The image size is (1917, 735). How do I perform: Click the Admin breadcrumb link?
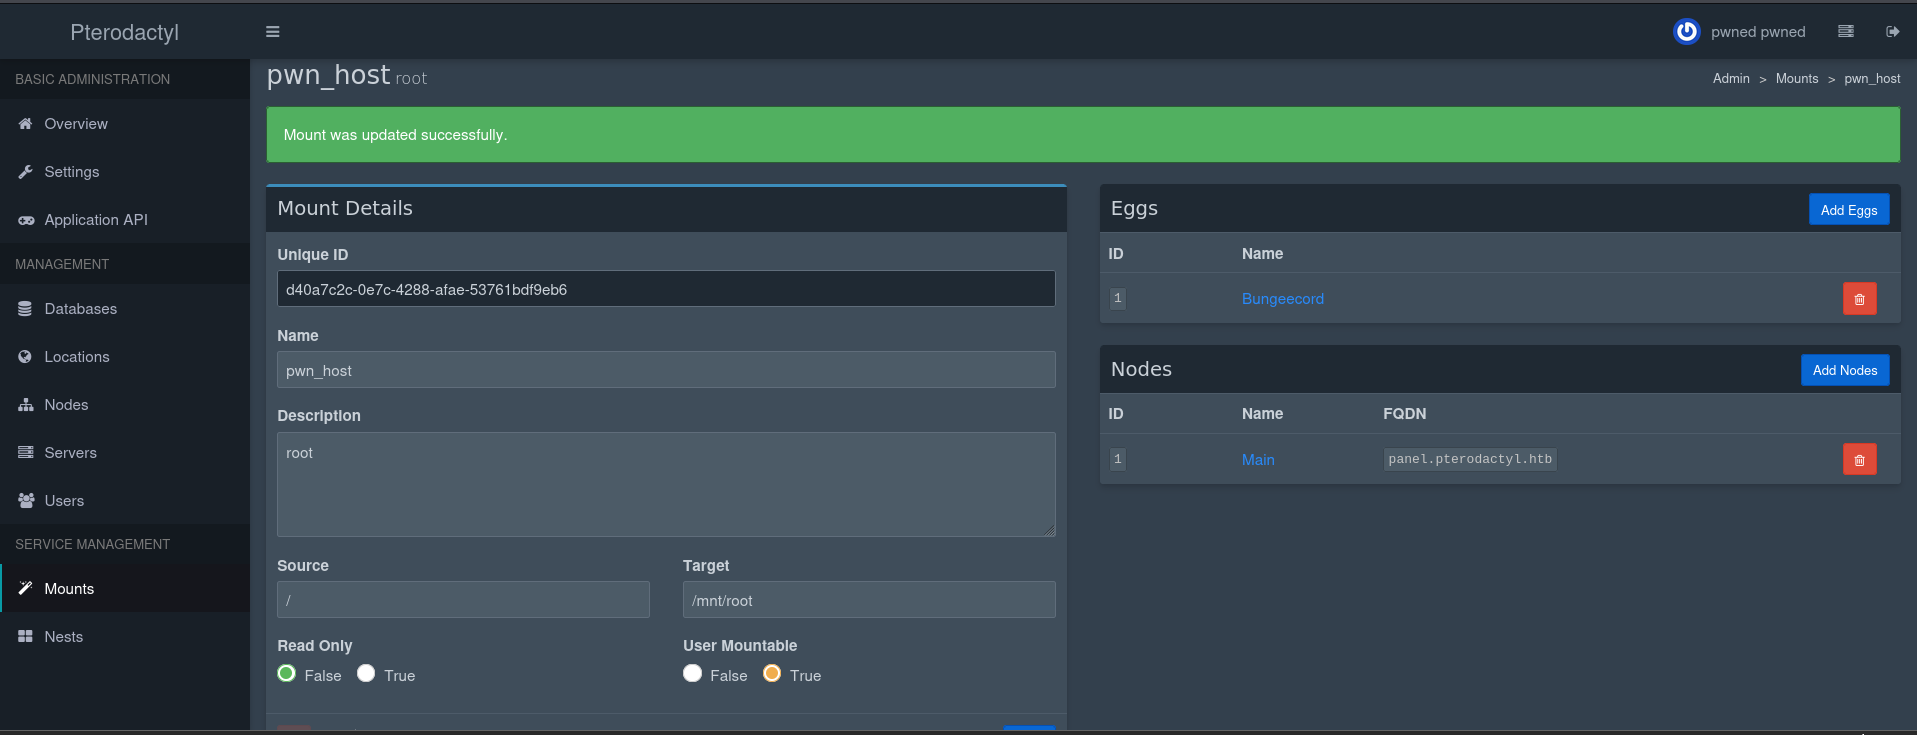(x=1731, y=79)
